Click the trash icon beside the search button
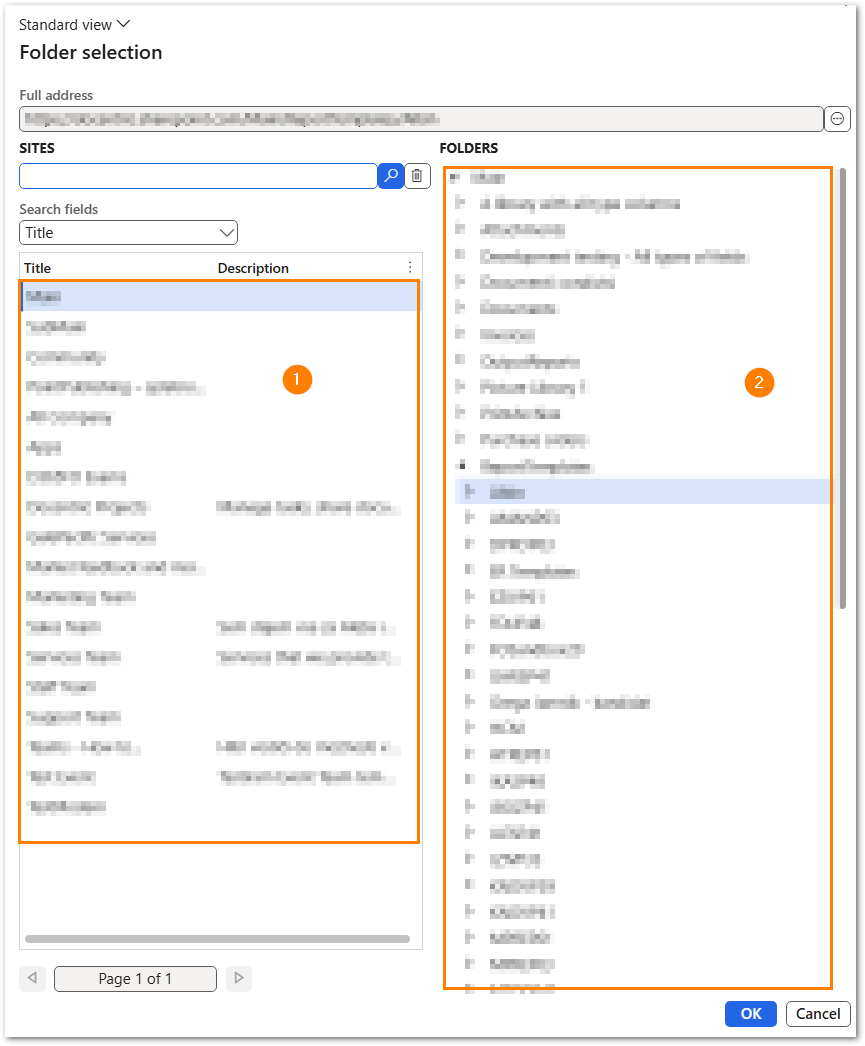 417,176
